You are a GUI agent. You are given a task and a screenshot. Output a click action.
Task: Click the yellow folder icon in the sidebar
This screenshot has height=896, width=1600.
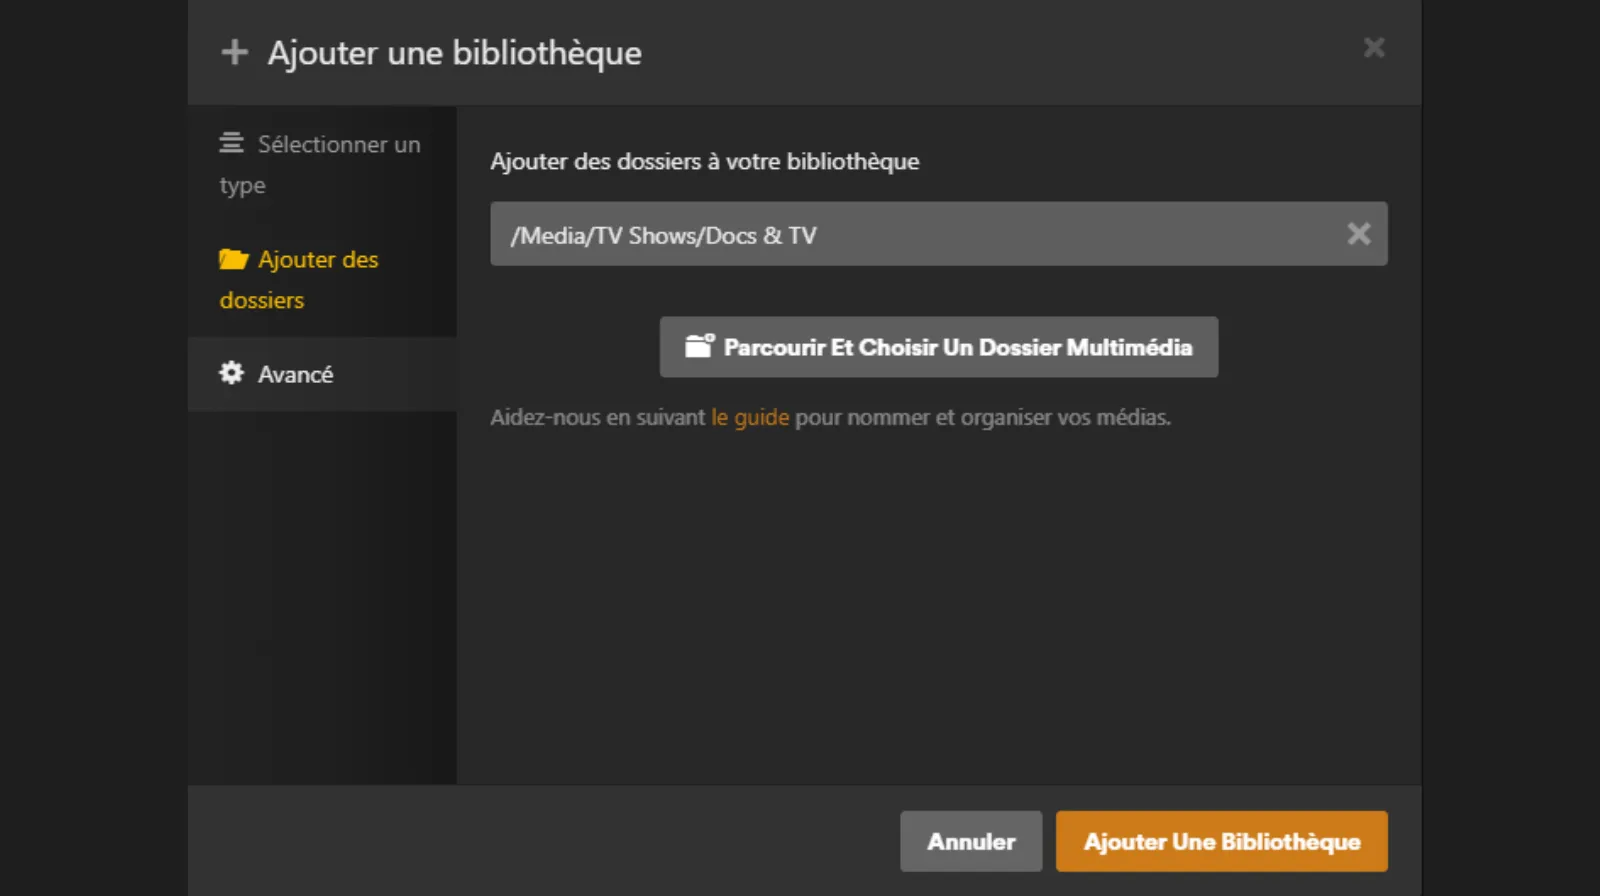(233, 260)
